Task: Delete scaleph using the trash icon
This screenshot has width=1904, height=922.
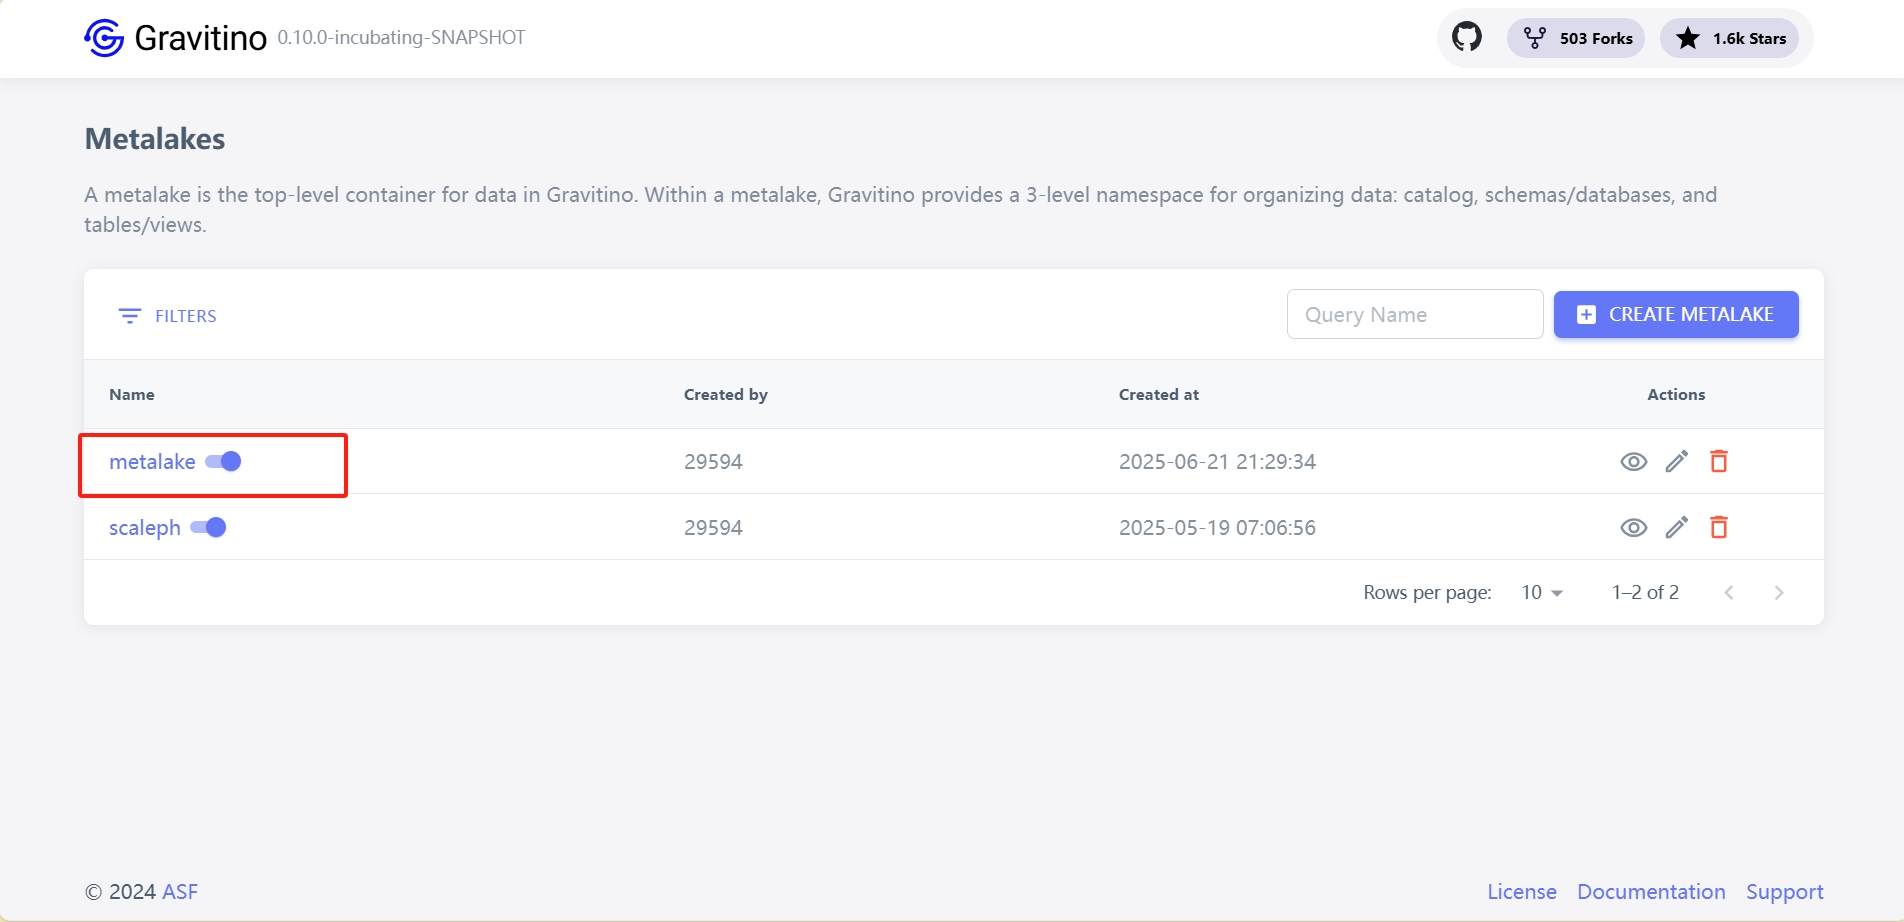Action: 1719,527
